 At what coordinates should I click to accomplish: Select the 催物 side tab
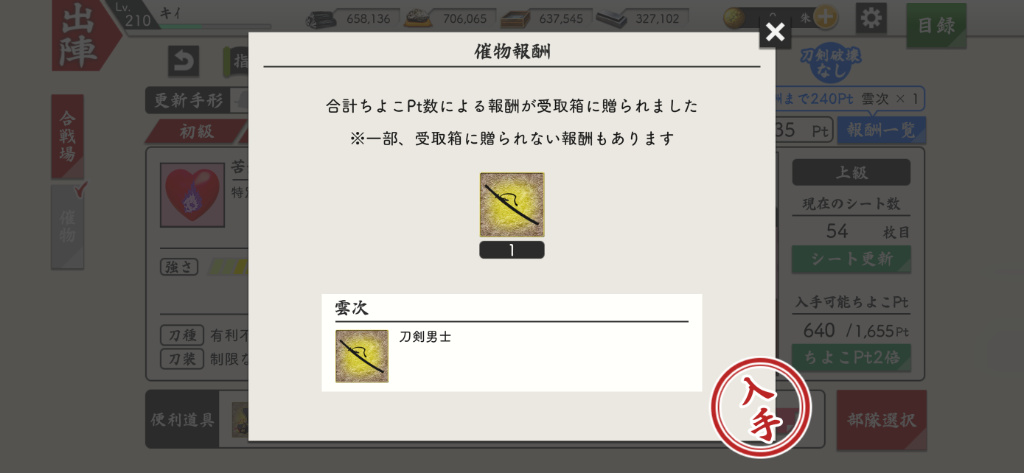coord(67,226)
